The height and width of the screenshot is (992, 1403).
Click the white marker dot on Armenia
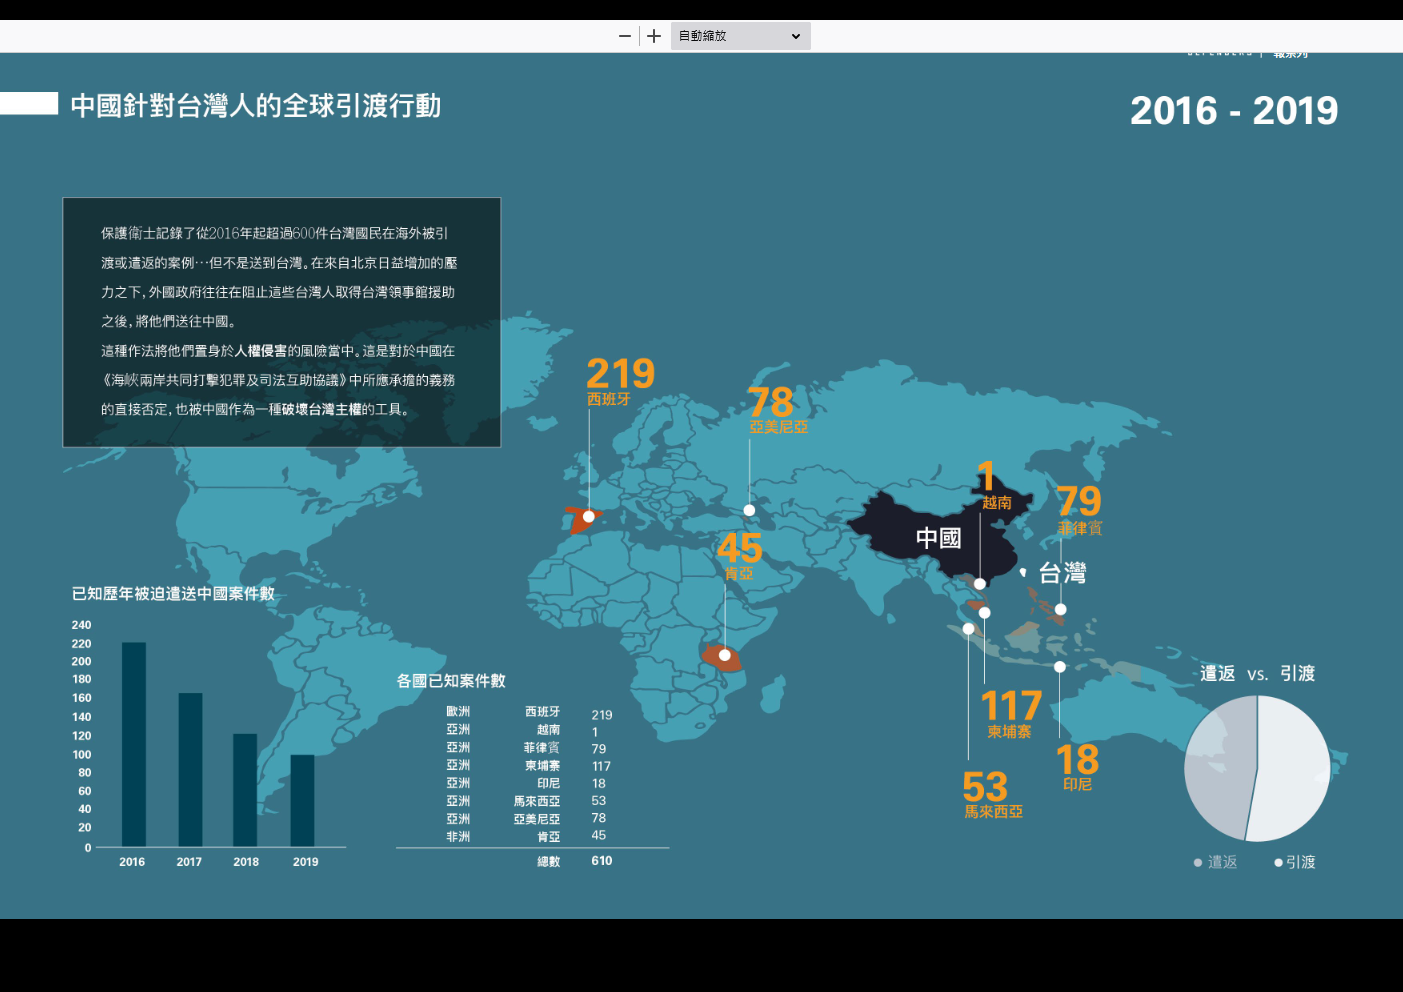tap(749, 510)
